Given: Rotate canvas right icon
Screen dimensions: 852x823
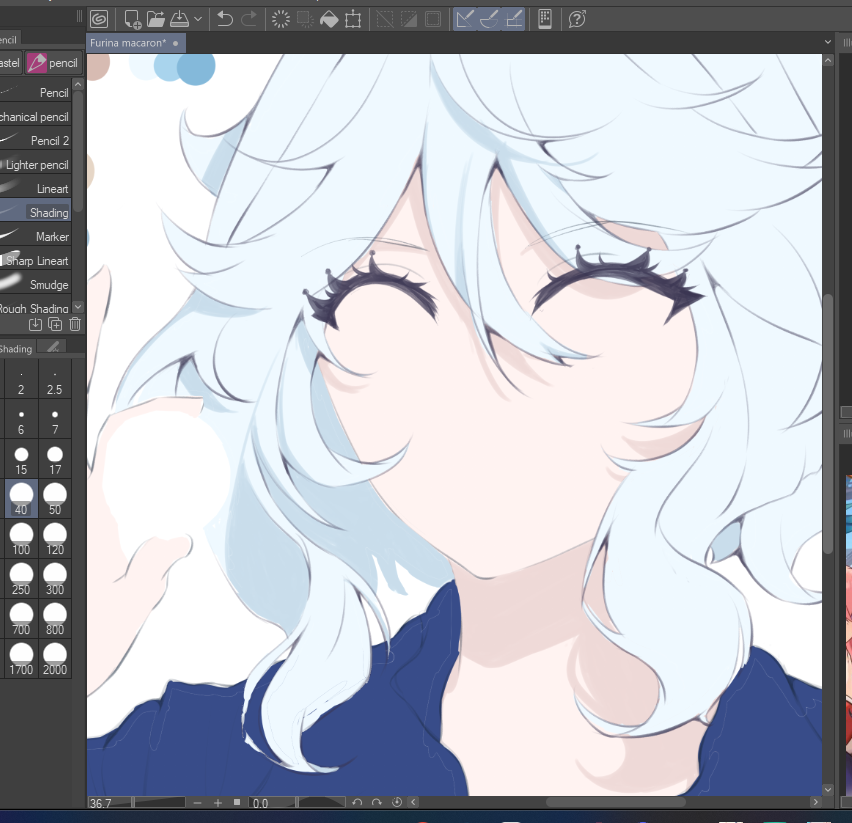Looking at the screenshot, I should [377, 802].
